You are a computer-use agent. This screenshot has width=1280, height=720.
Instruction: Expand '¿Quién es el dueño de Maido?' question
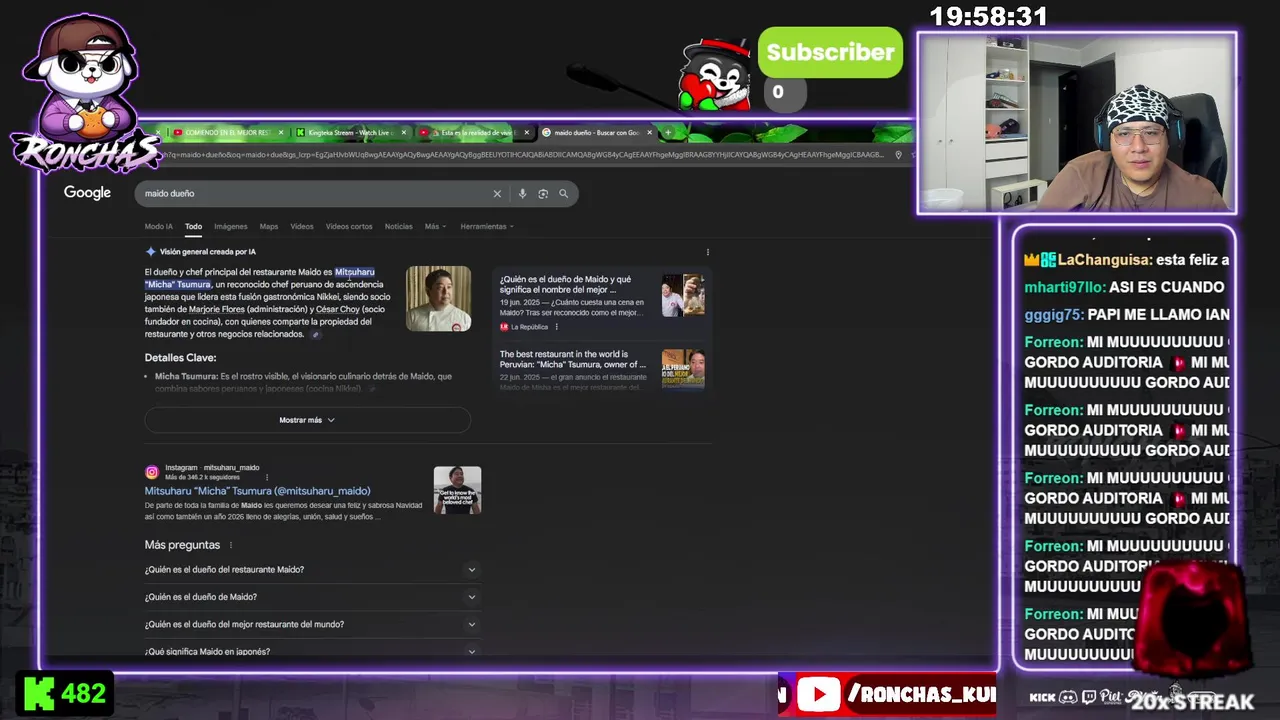point(312,597)
